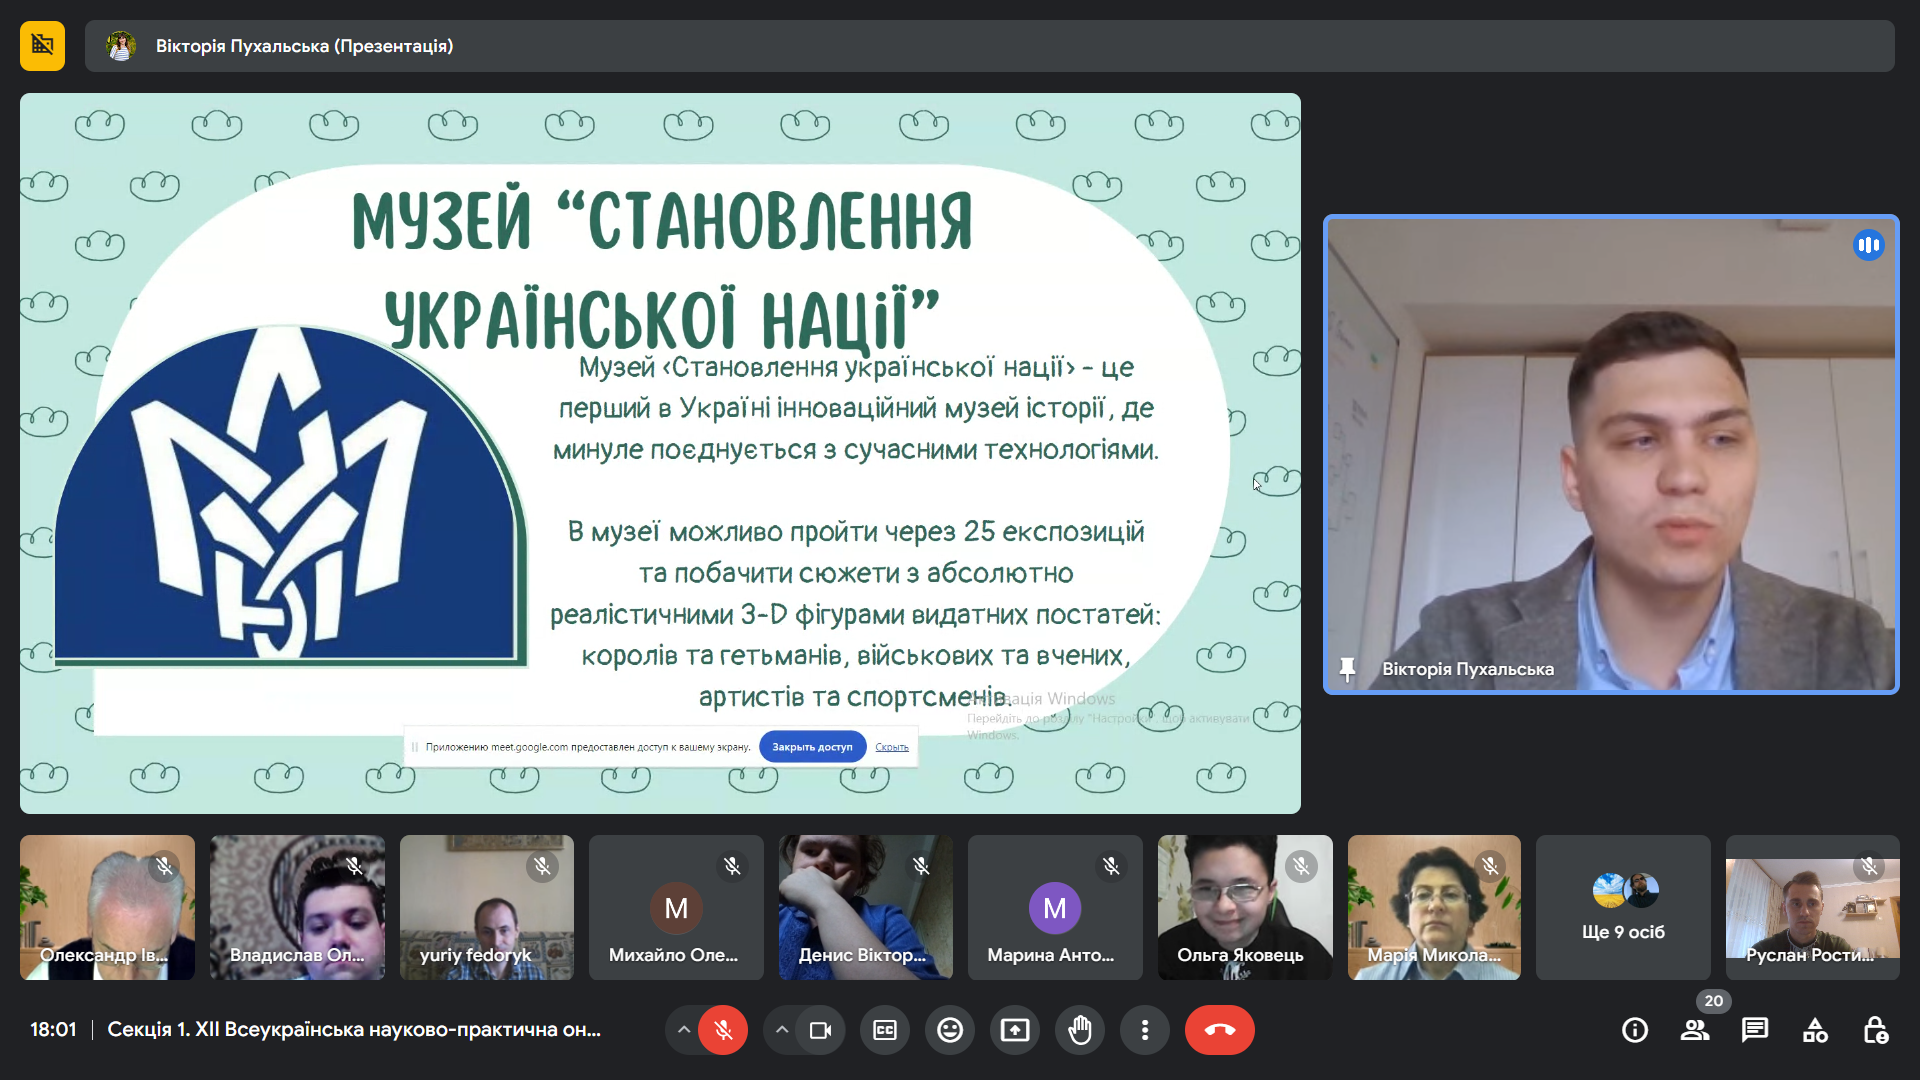The image size is (1920, 1080).
Task: Expand camera video settings arrow
Action: (782, 1030)
